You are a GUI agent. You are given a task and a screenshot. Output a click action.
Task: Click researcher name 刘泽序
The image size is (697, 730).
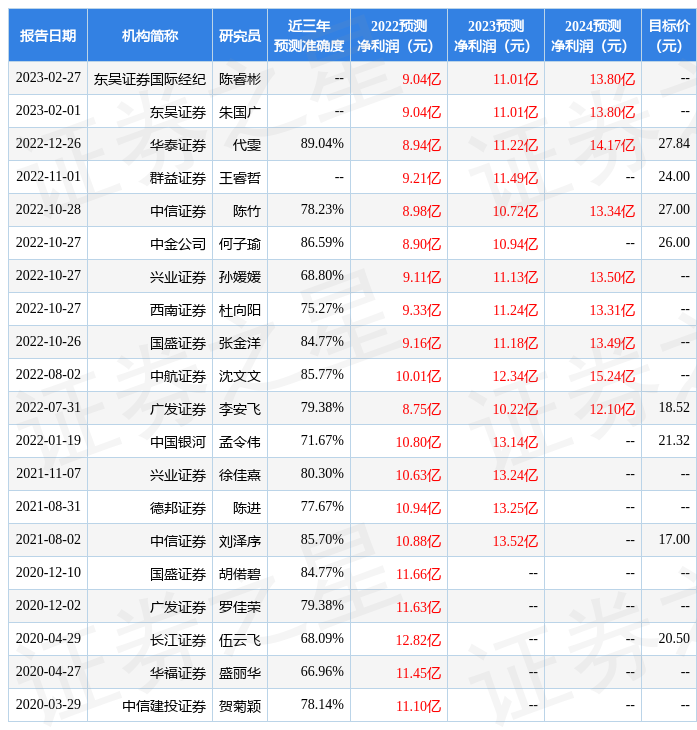point(240,542)
